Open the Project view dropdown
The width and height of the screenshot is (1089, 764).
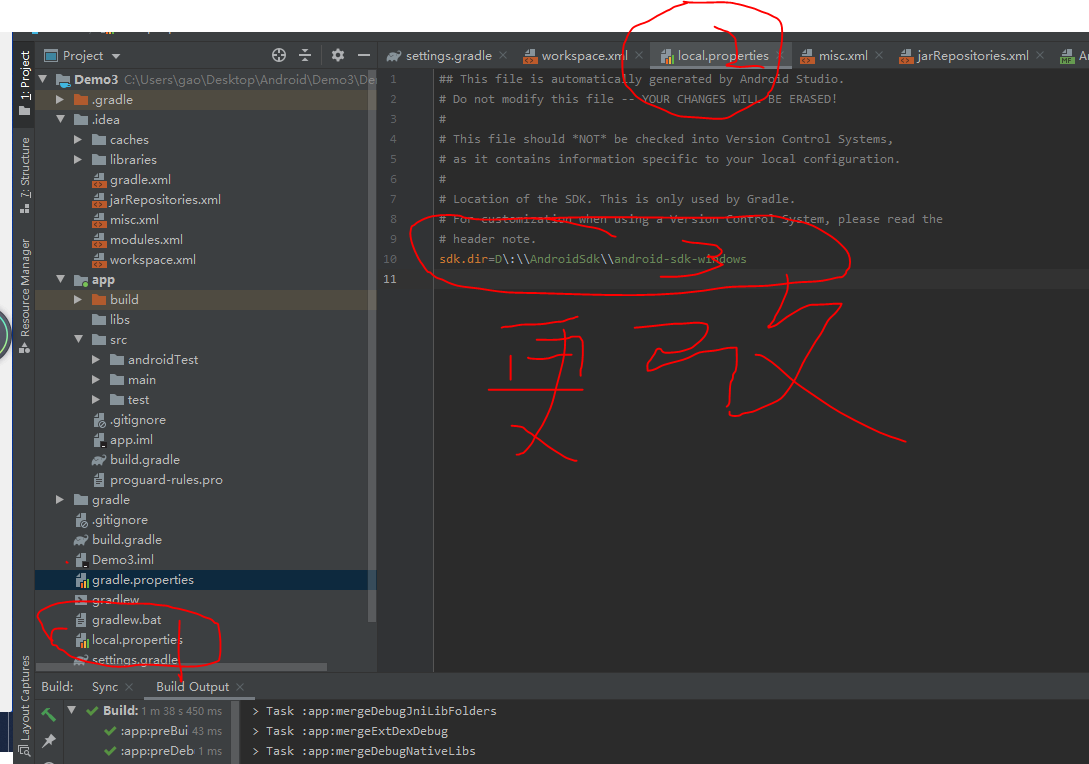tap(116, 56)
